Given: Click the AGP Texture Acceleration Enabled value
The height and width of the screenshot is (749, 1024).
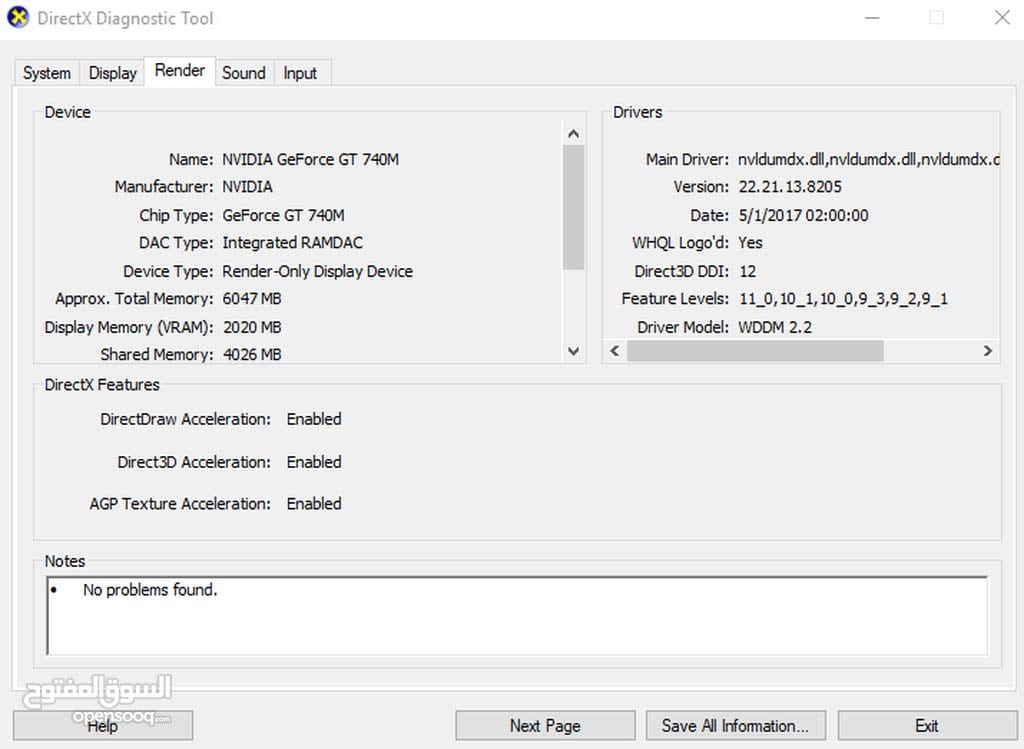Looking at the screenshot, I should point(314,504).
